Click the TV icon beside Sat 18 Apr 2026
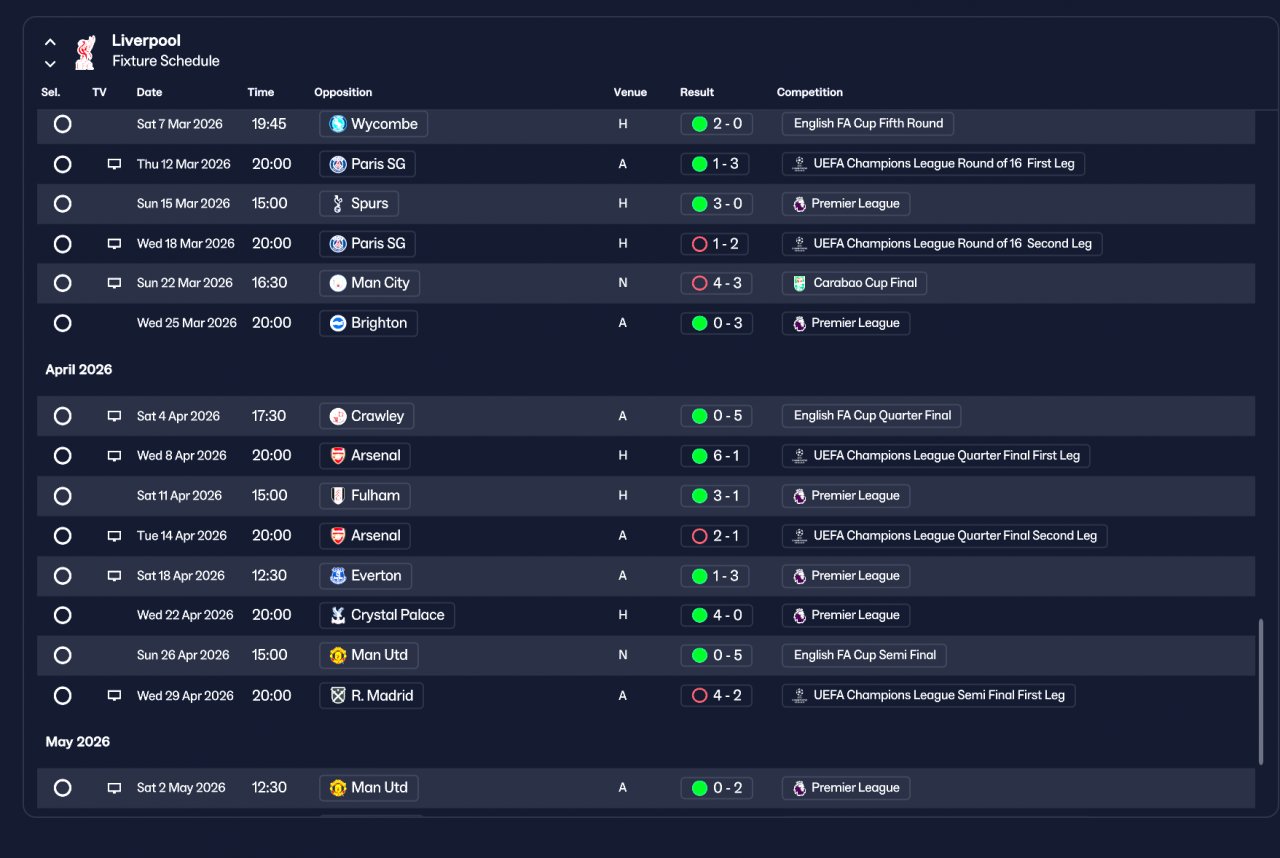Image resolution: width=1280 pixels, height=858 pixels. point(114,576)
